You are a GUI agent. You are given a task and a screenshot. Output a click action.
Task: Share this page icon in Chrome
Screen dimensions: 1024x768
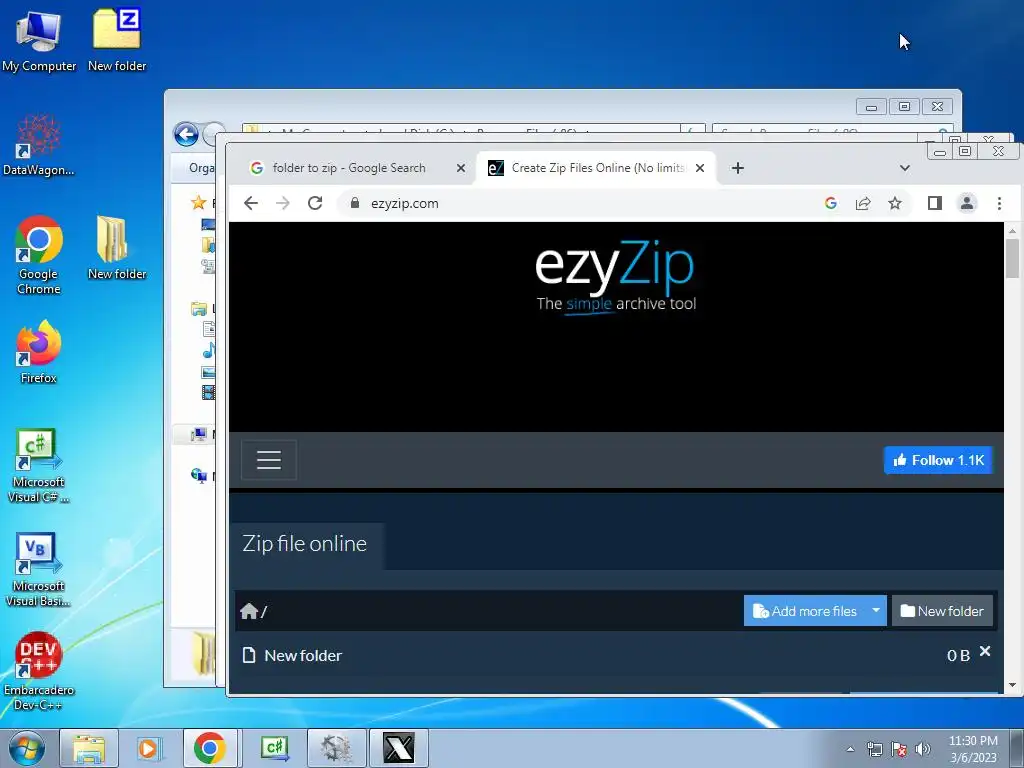pyautogui.click(x=863, y=203)
